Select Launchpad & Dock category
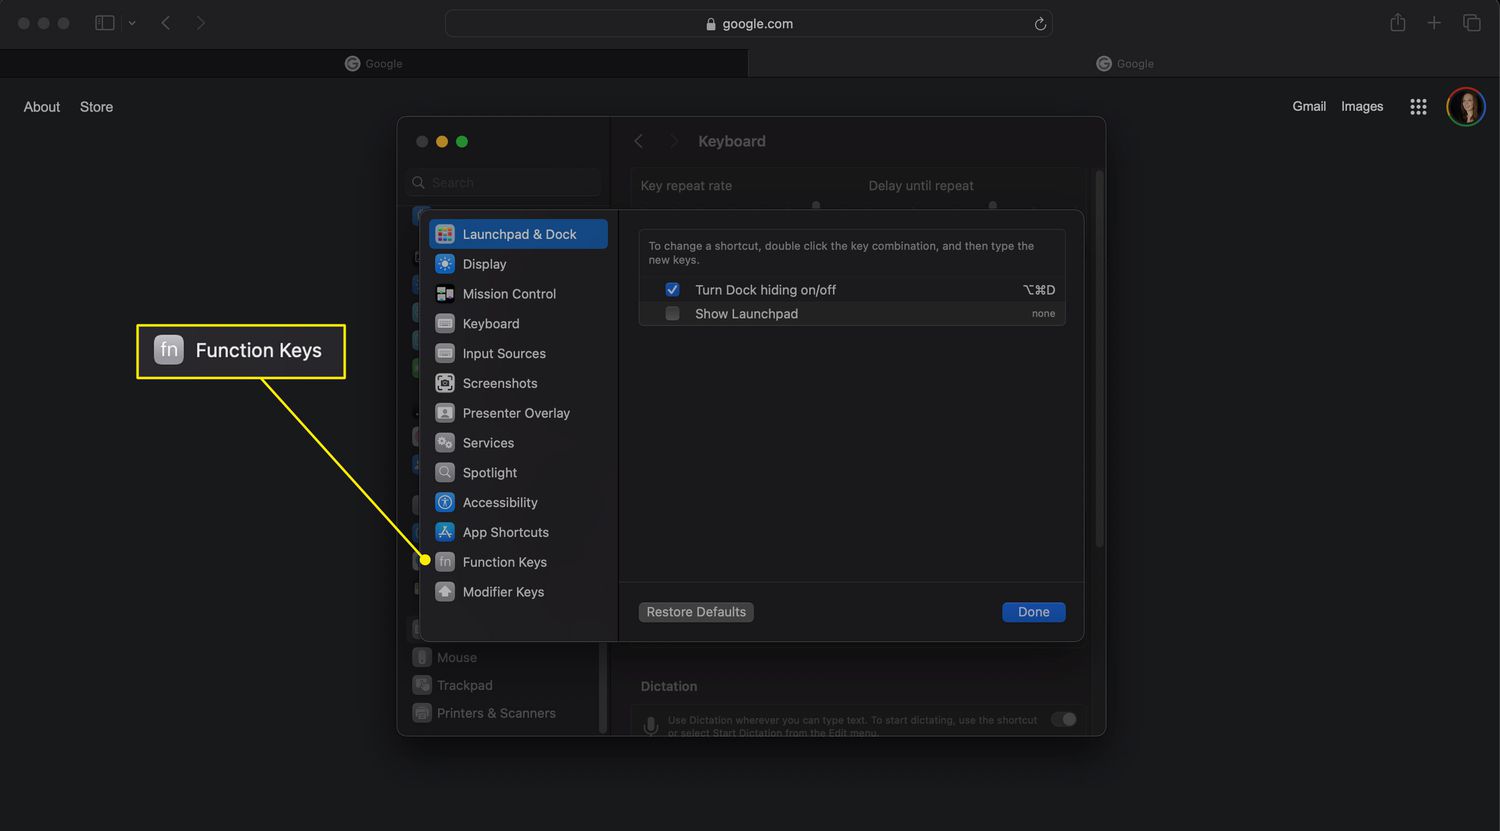 518,234
